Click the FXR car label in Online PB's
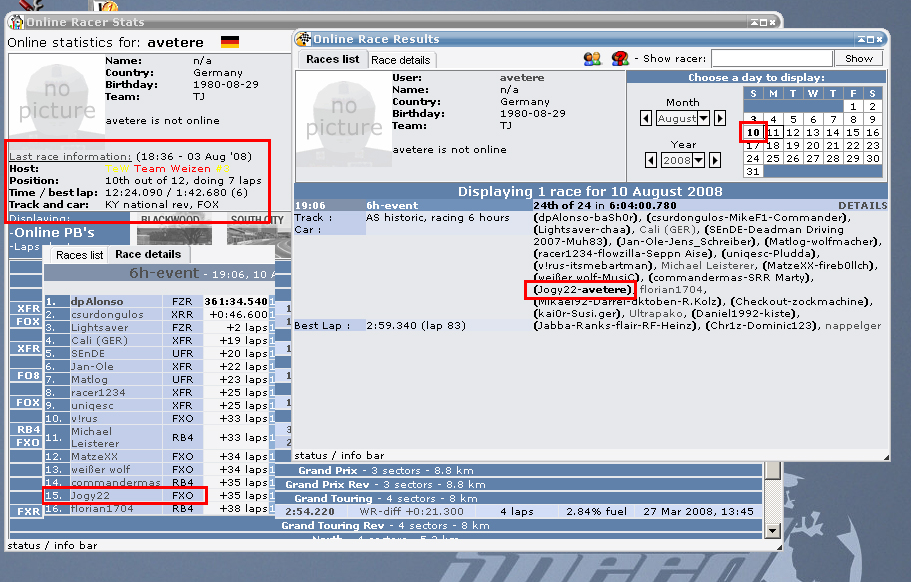Image resolution: width=911 pixels, height=582 pixels. (28, 512)
